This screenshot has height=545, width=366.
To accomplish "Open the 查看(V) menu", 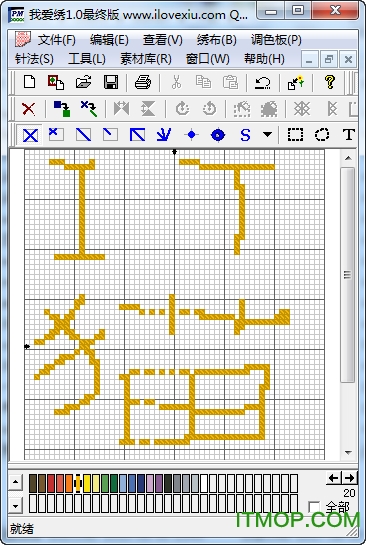I will [163, 40].
